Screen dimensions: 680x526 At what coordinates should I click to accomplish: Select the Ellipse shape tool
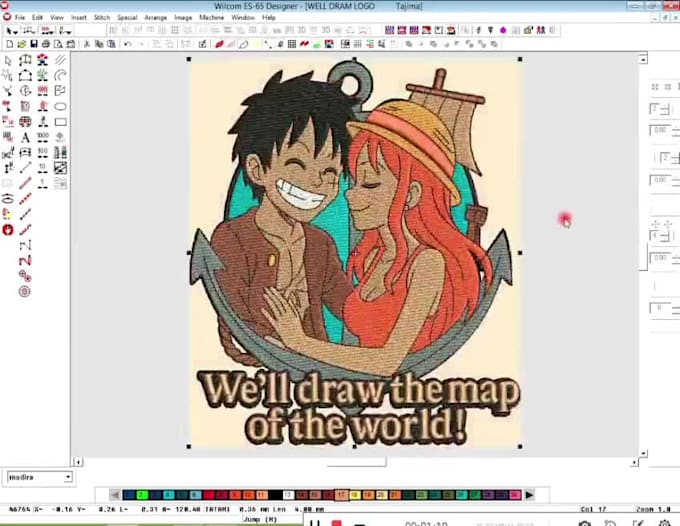[60, 106]
